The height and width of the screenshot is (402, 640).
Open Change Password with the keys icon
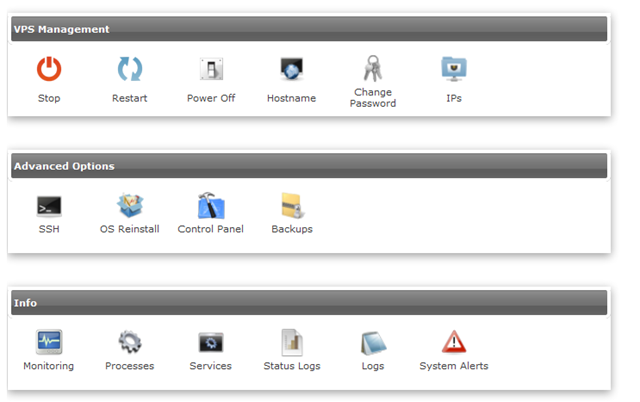[373, 68]
